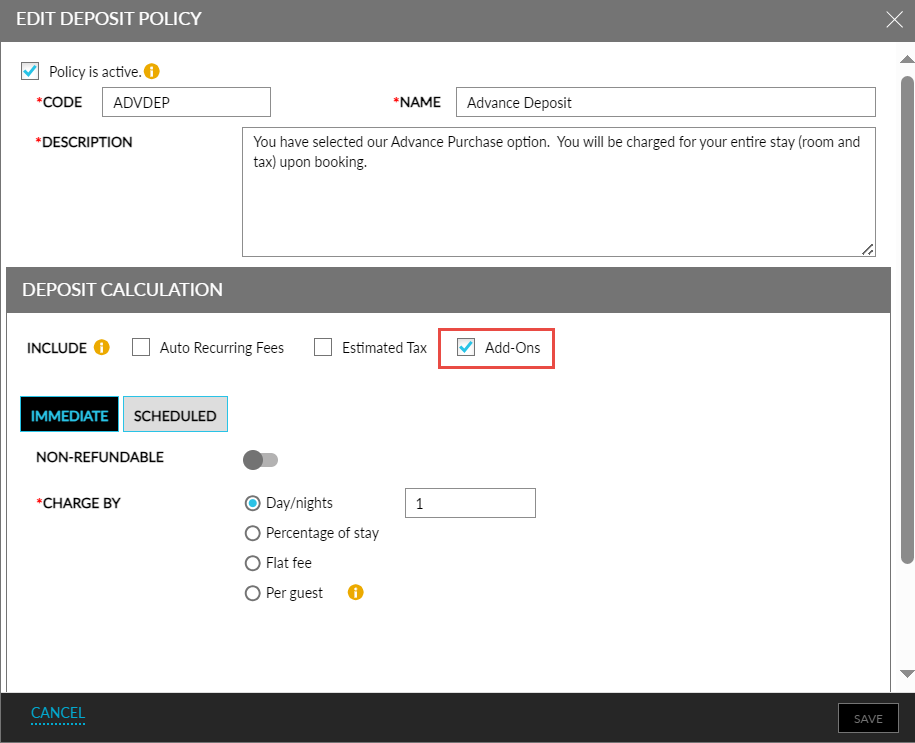This screenshot has width=915, height=743.
Task: Select the Flat fee radio button
Action: [x=253, y=563]
